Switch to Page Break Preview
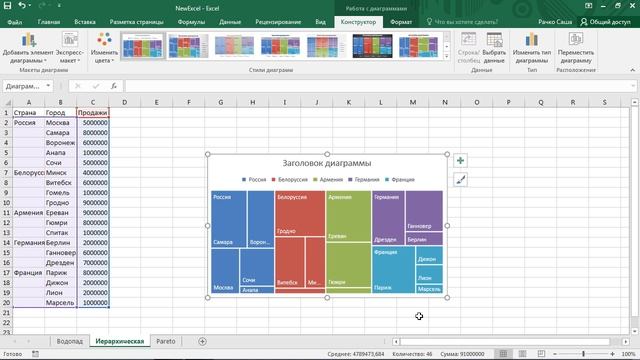This screenshot has height=360, width=640. point(541,354)
